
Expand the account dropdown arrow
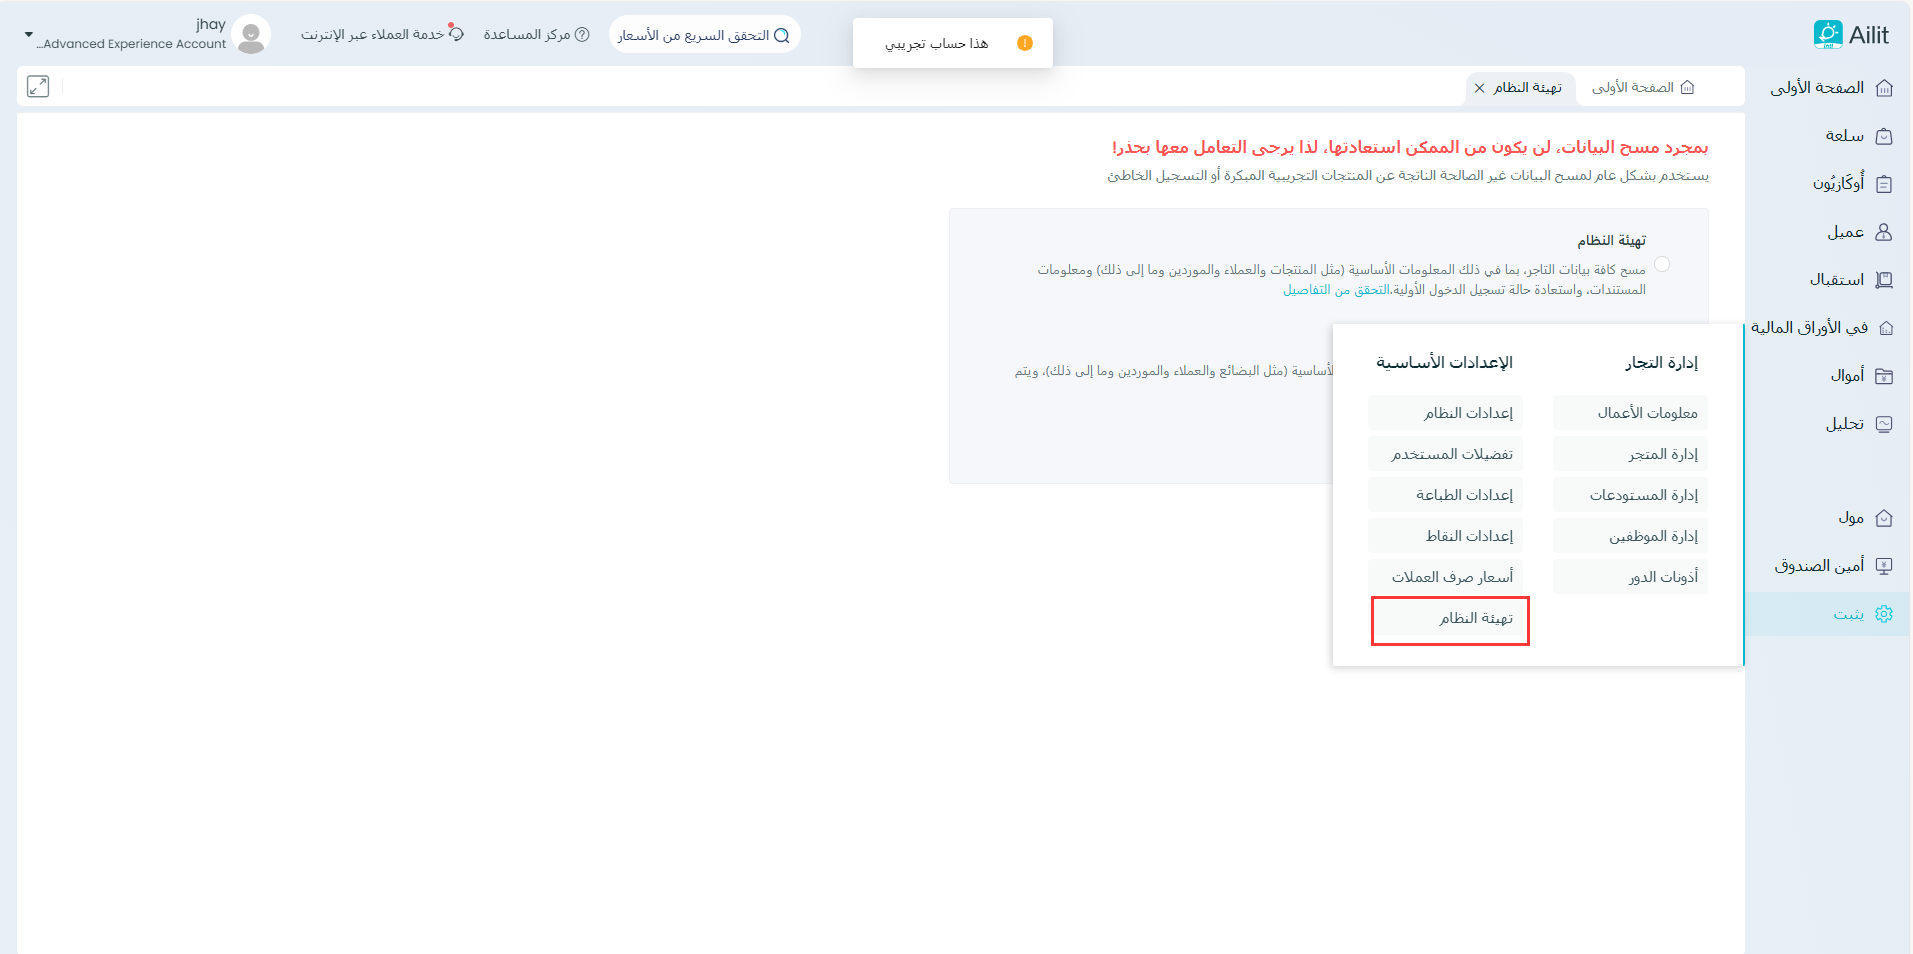pyautogui.click(x=28, y=35)
